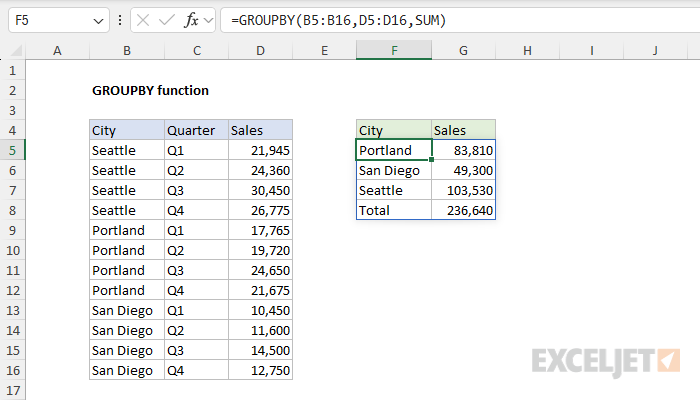Click the Total label cell
The height and width of the screenshot is (400, 700).
tap(394, 210)
